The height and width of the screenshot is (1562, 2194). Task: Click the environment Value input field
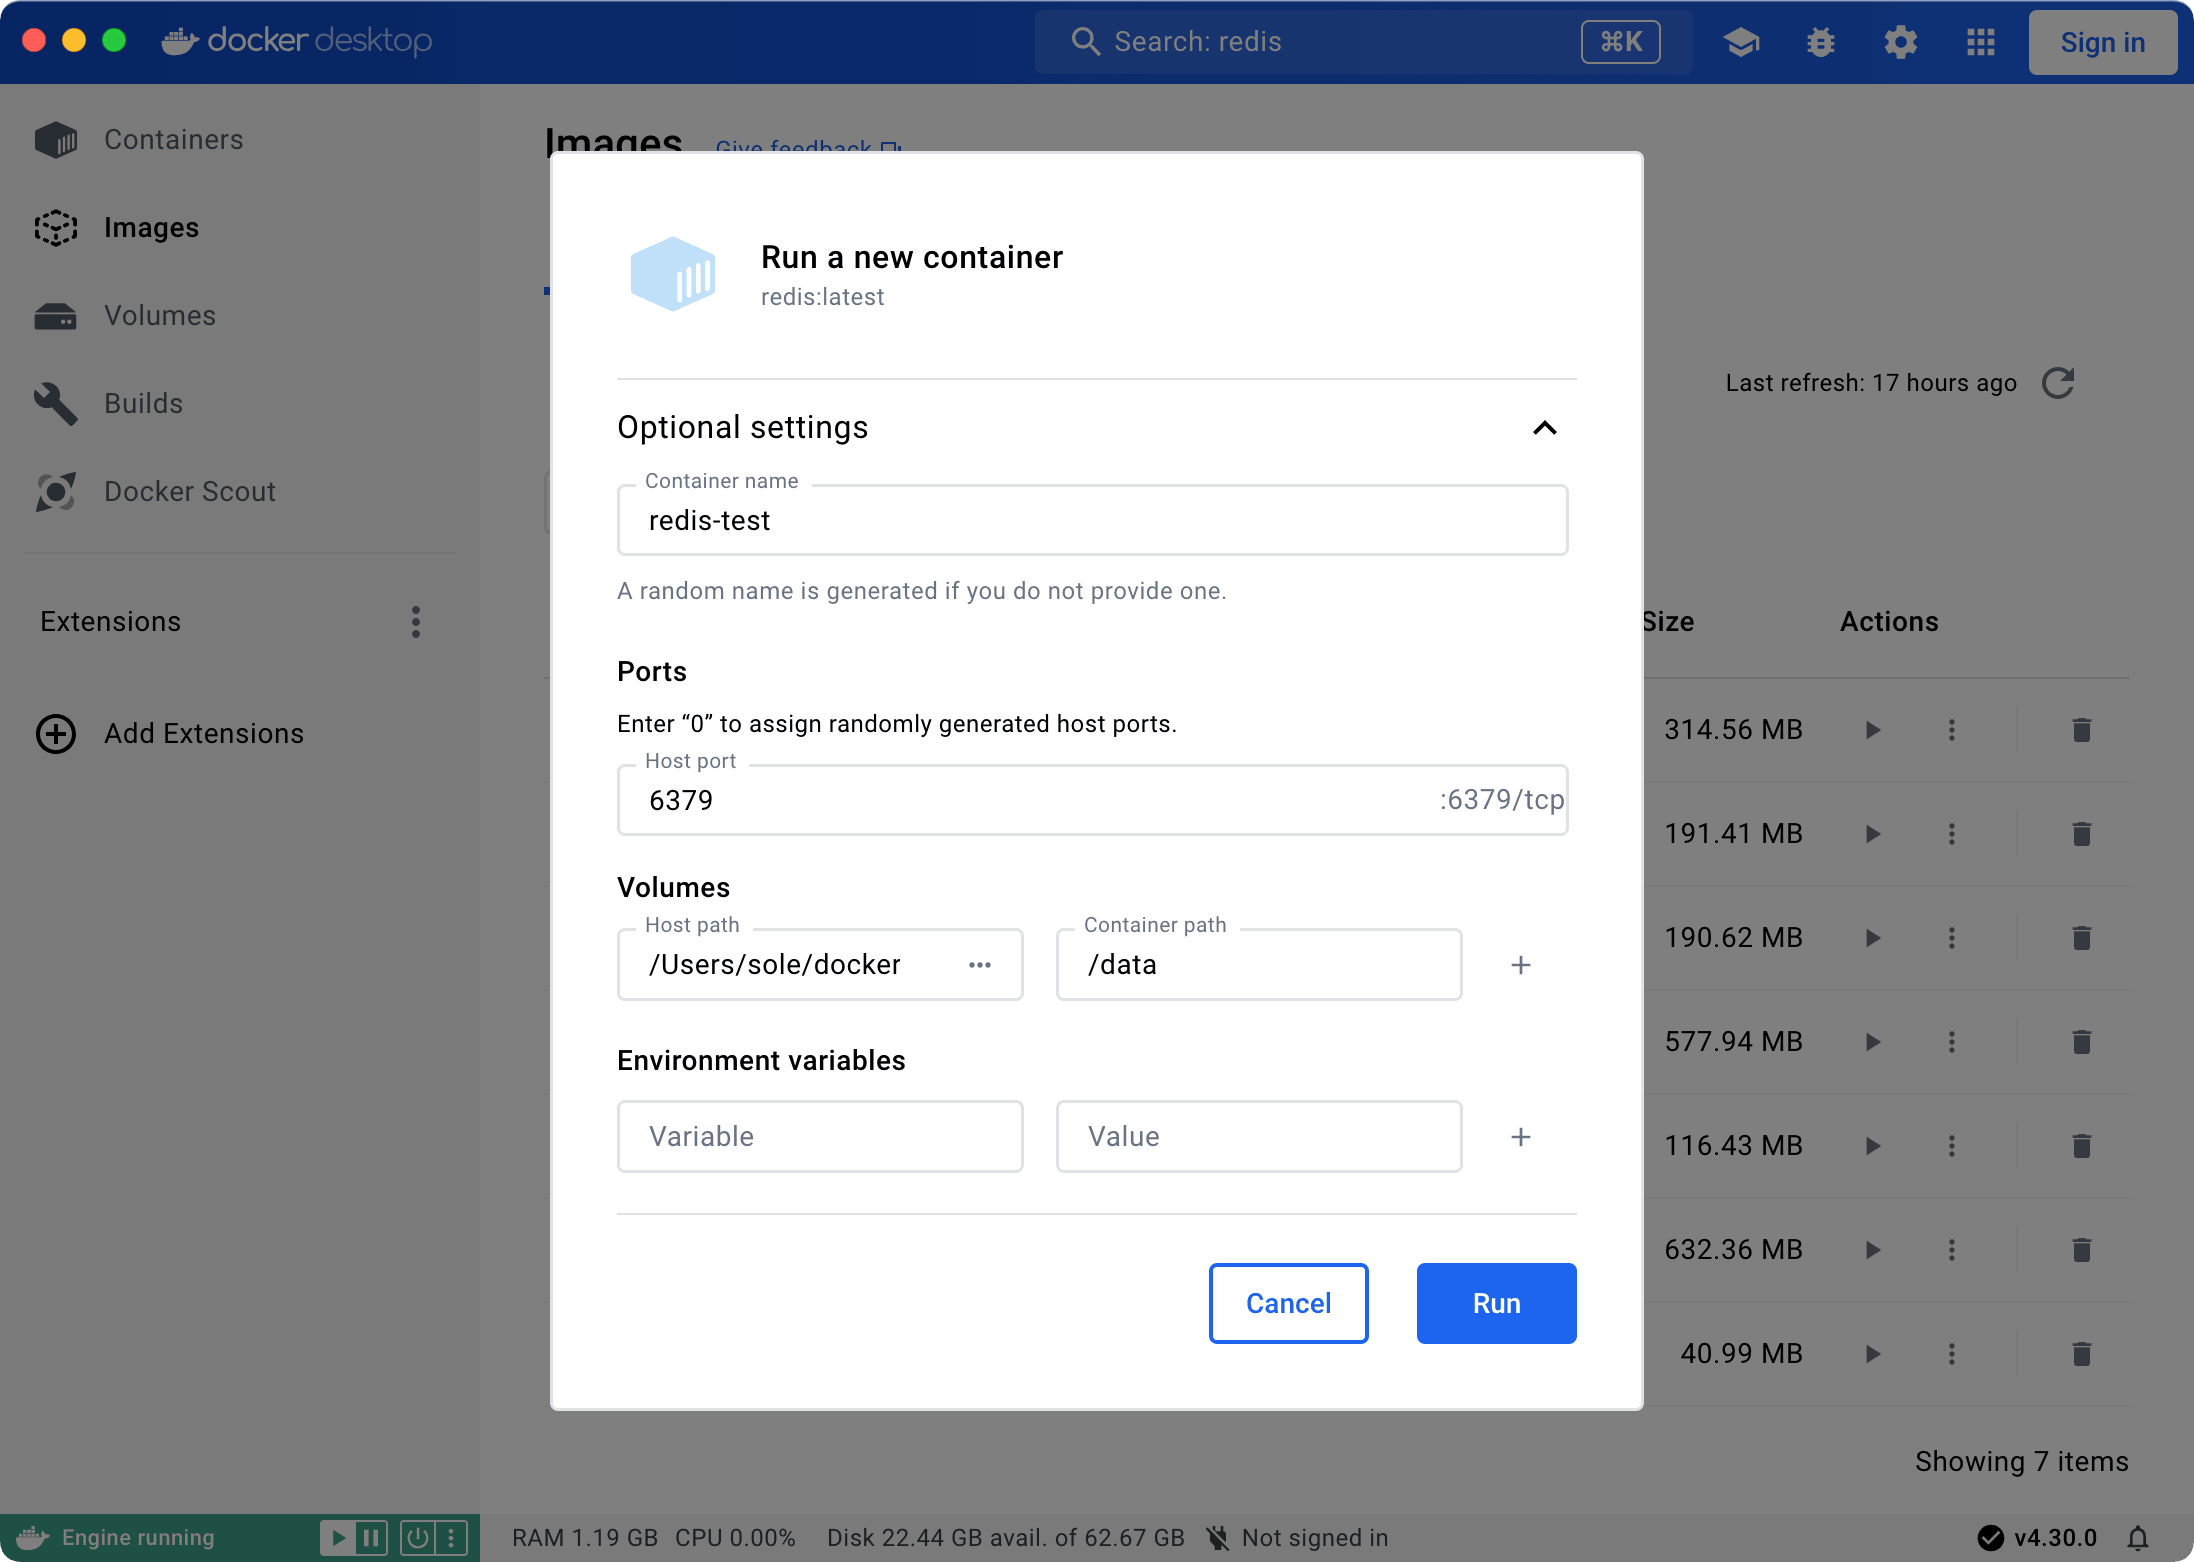click(x=1259, y=1137)
